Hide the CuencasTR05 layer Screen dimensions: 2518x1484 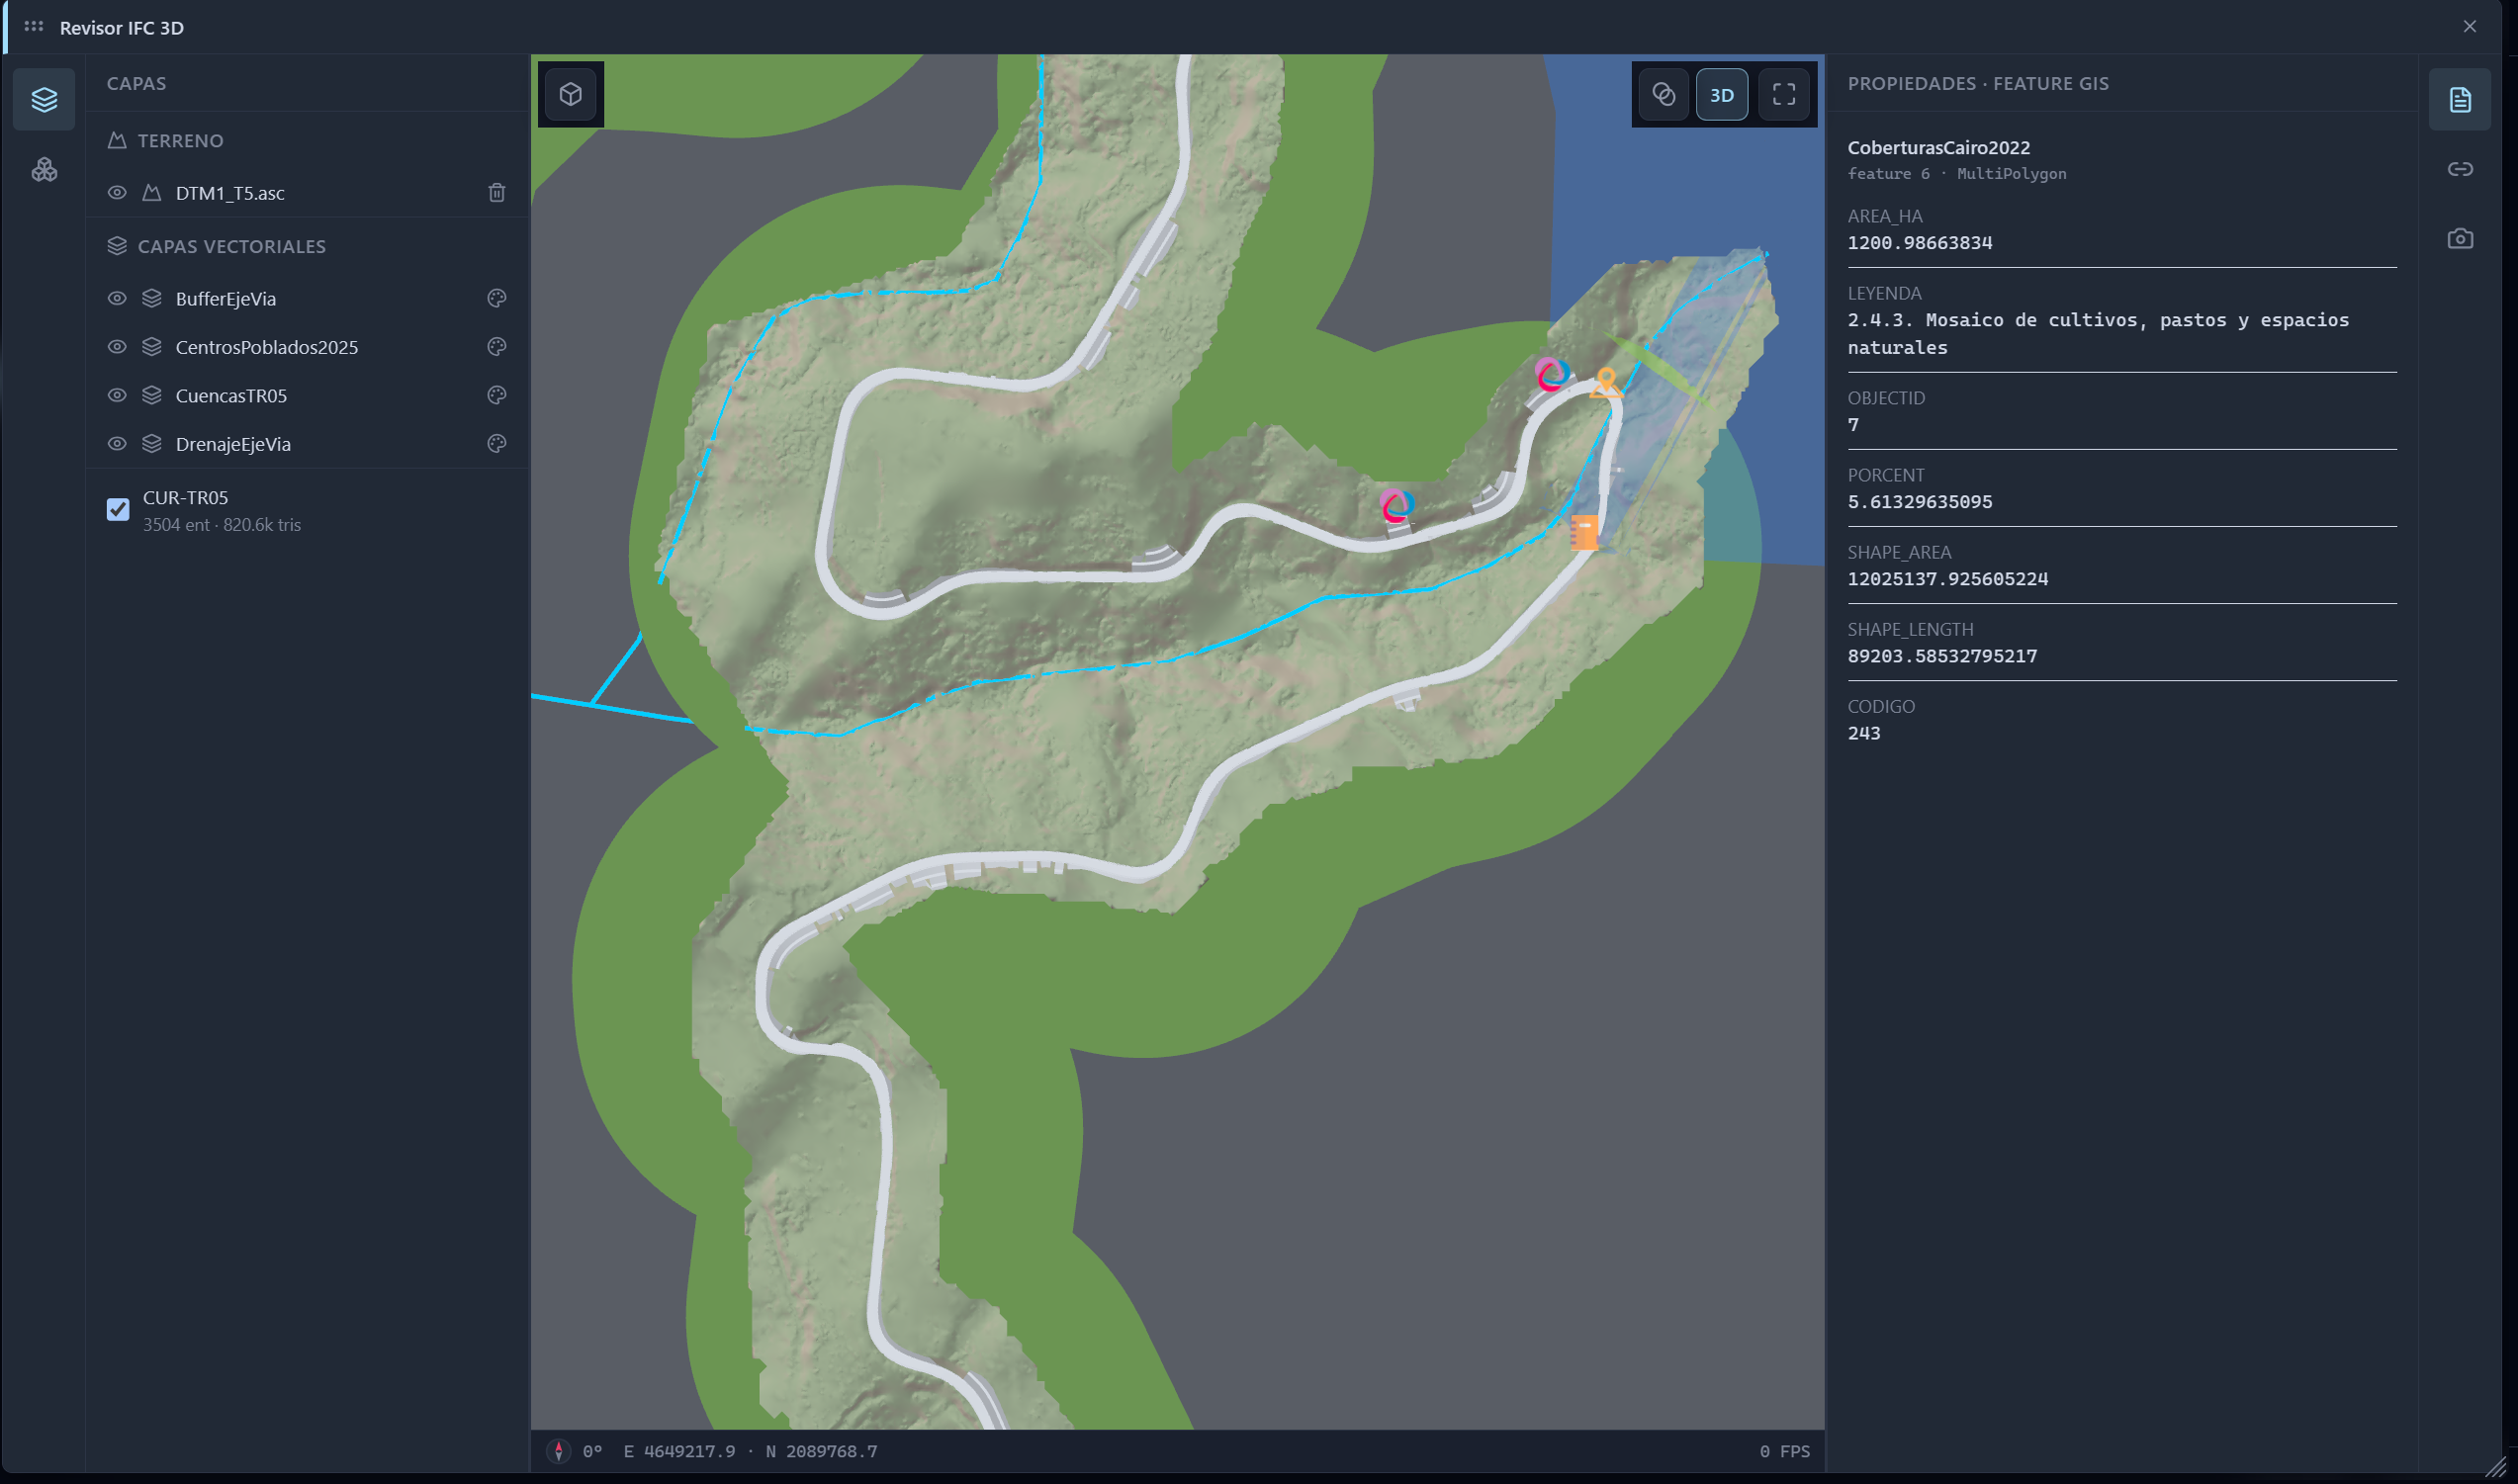[x=117, y=395]
